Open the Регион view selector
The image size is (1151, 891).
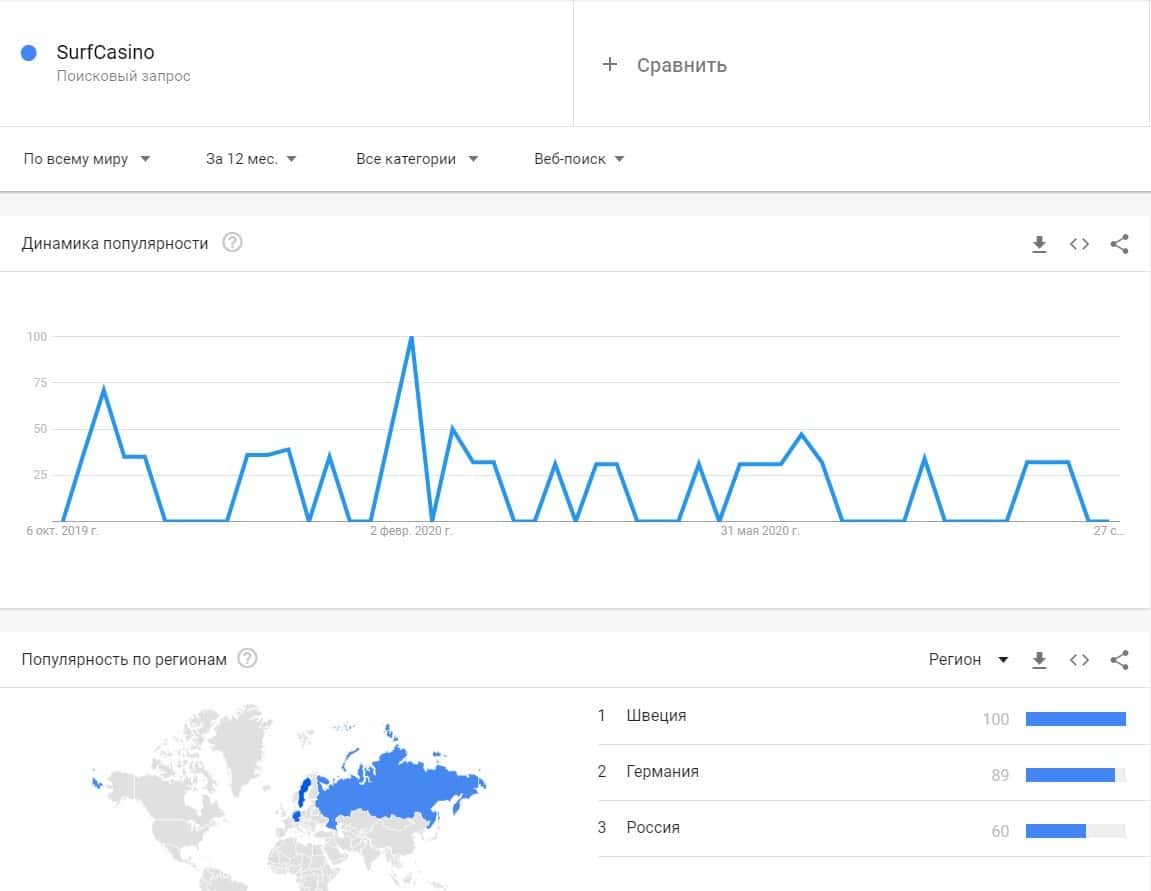tap(968, 660)
